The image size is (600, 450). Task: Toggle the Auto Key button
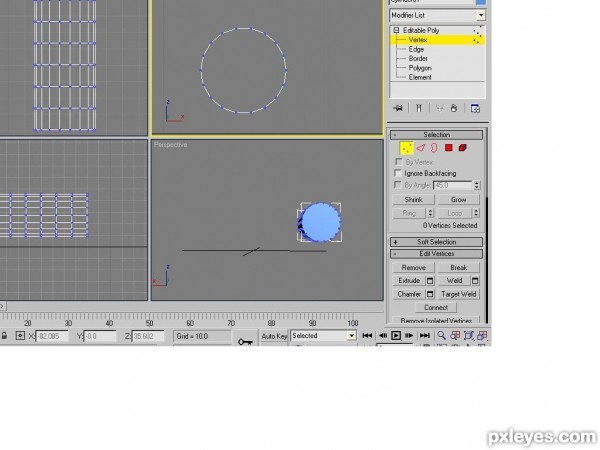pos(274,336)
